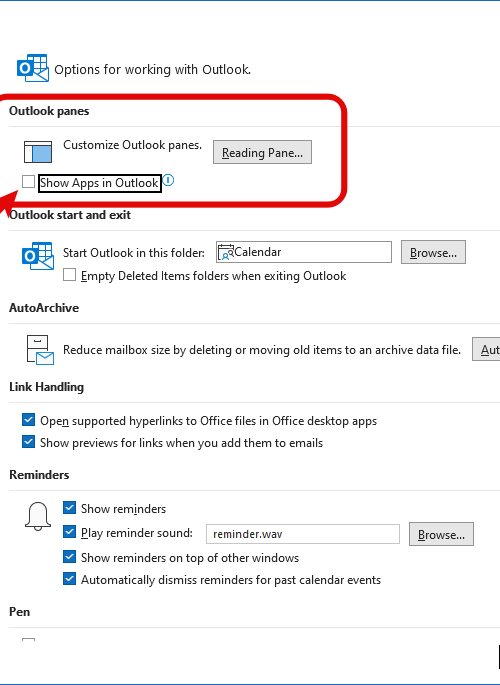This screenshot has width=500, height=685.
Task: Browse for a reminder sound file
Action: click(x=441, y=534)
